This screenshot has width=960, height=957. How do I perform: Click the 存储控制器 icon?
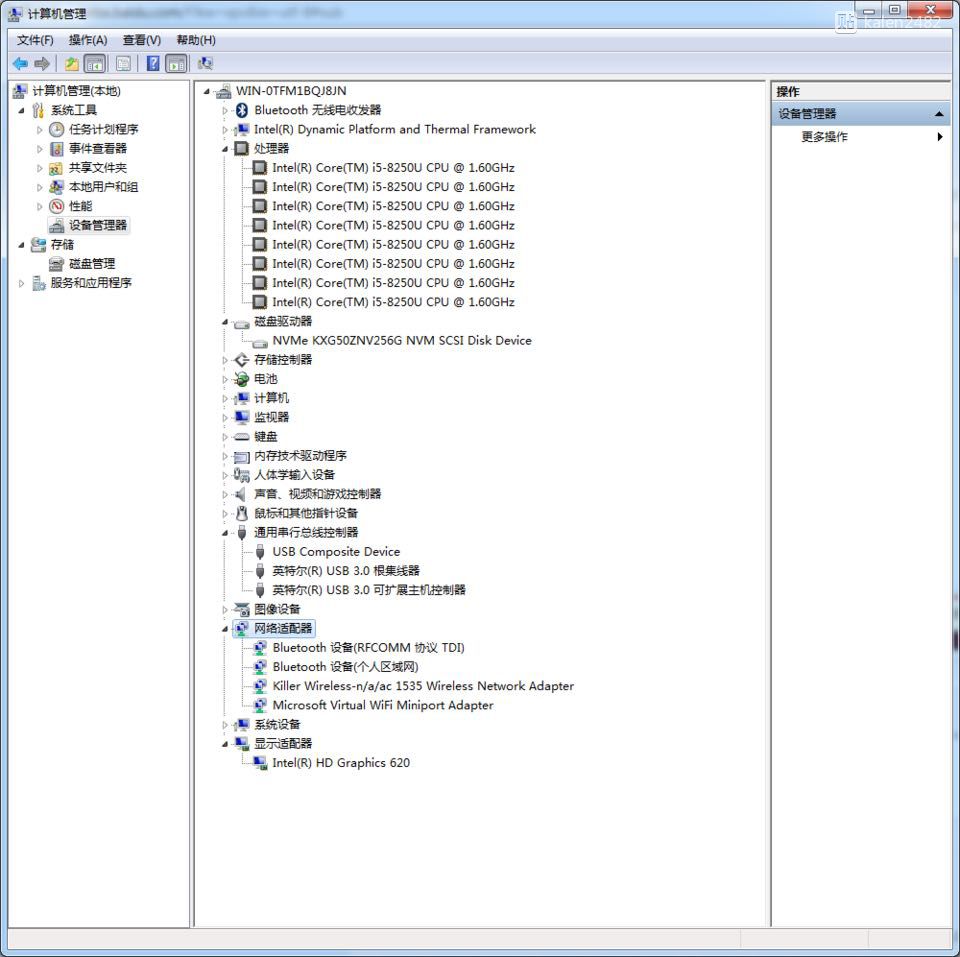click(242, 360)
